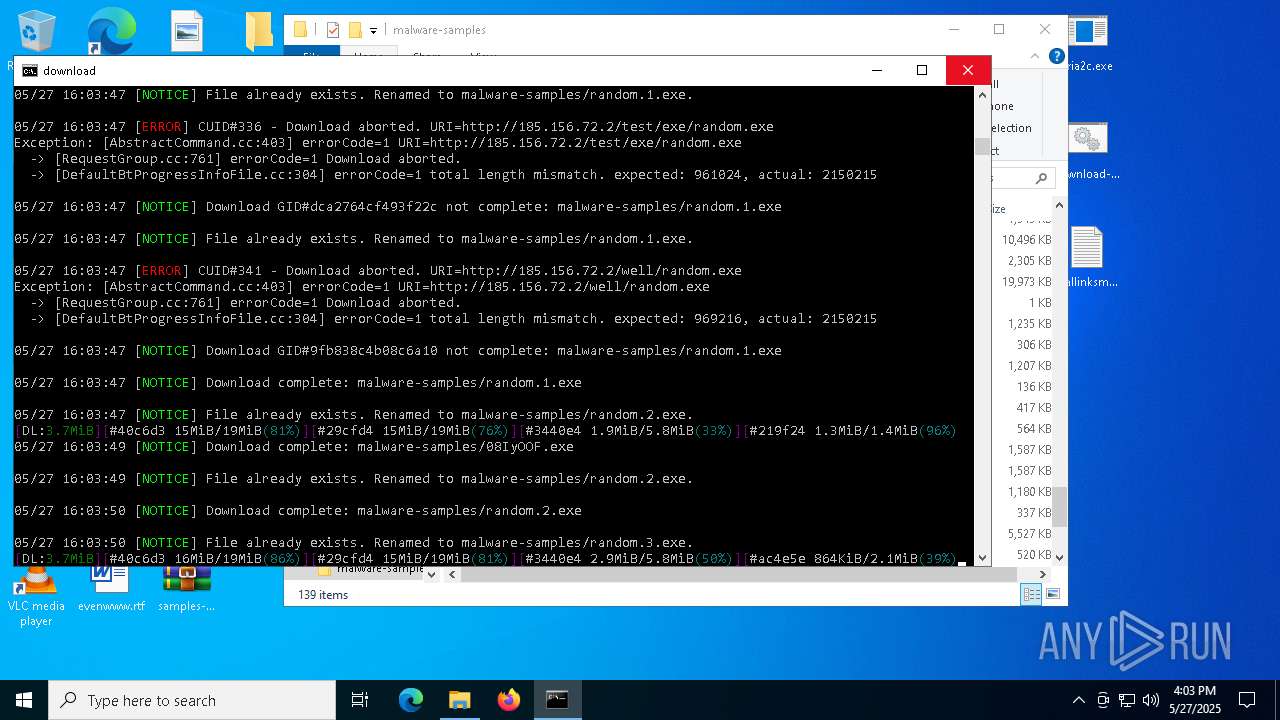
Task: Click the malware-samples Explorer window title text
Action: (440, 30)
